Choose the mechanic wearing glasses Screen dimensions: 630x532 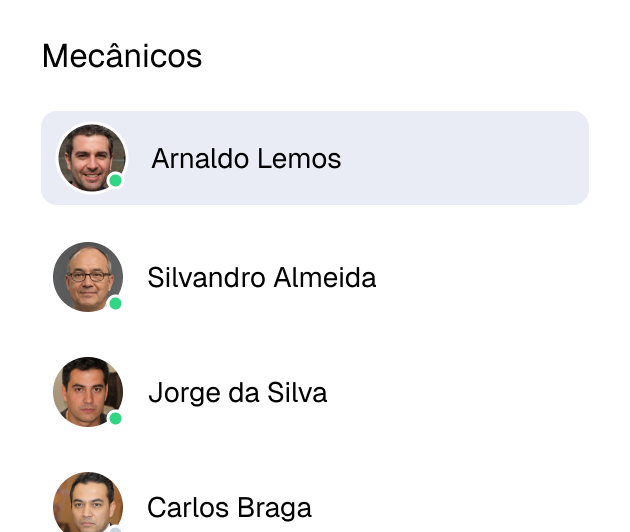click(261, 277)
